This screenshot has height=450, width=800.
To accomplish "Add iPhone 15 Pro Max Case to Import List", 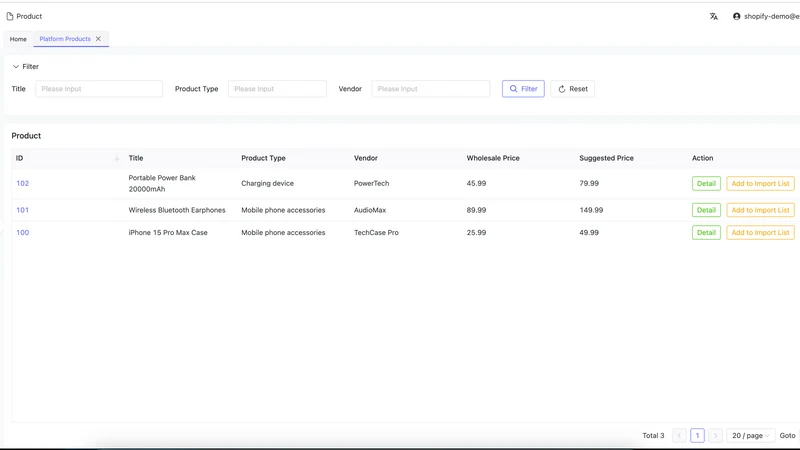I will 760,232.
